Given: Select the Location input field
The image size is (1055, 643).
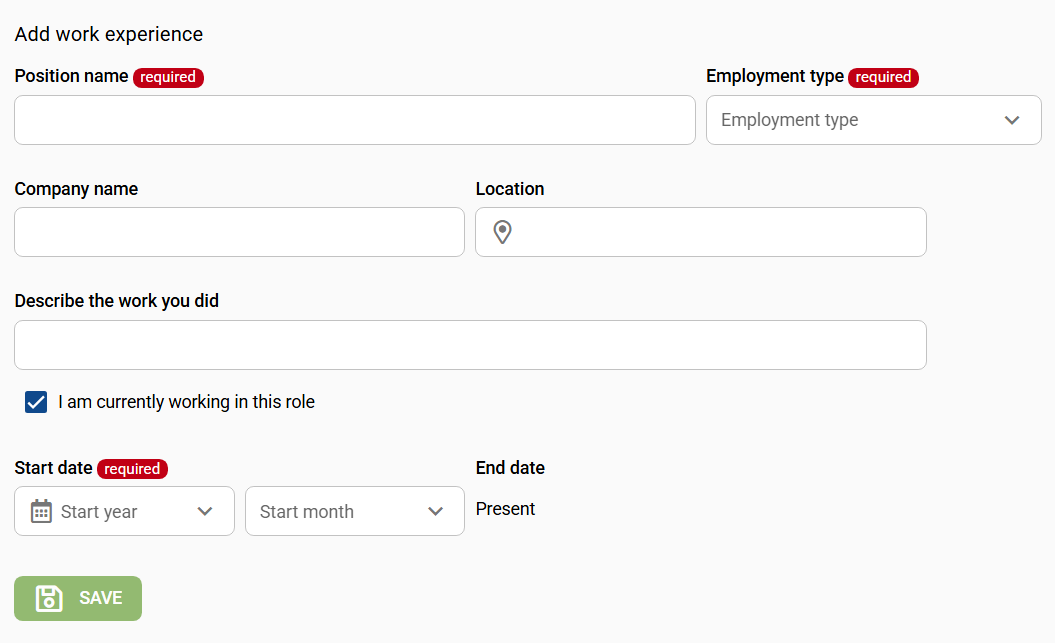Looking at the screenshot, I should tap(720, 232).
